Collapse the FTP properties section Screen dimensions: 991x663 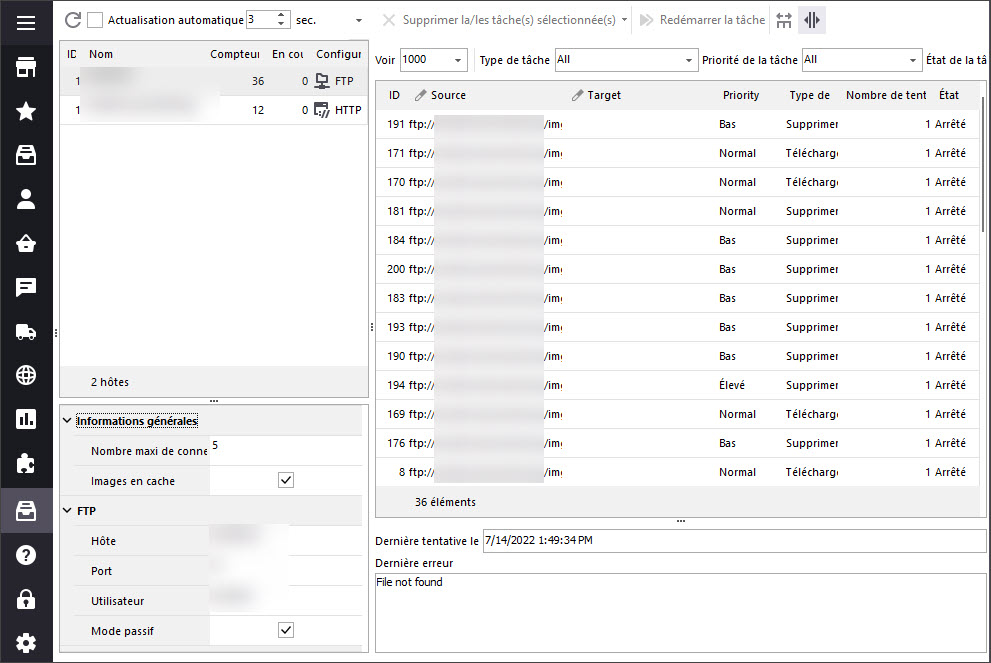coord(67,510)
